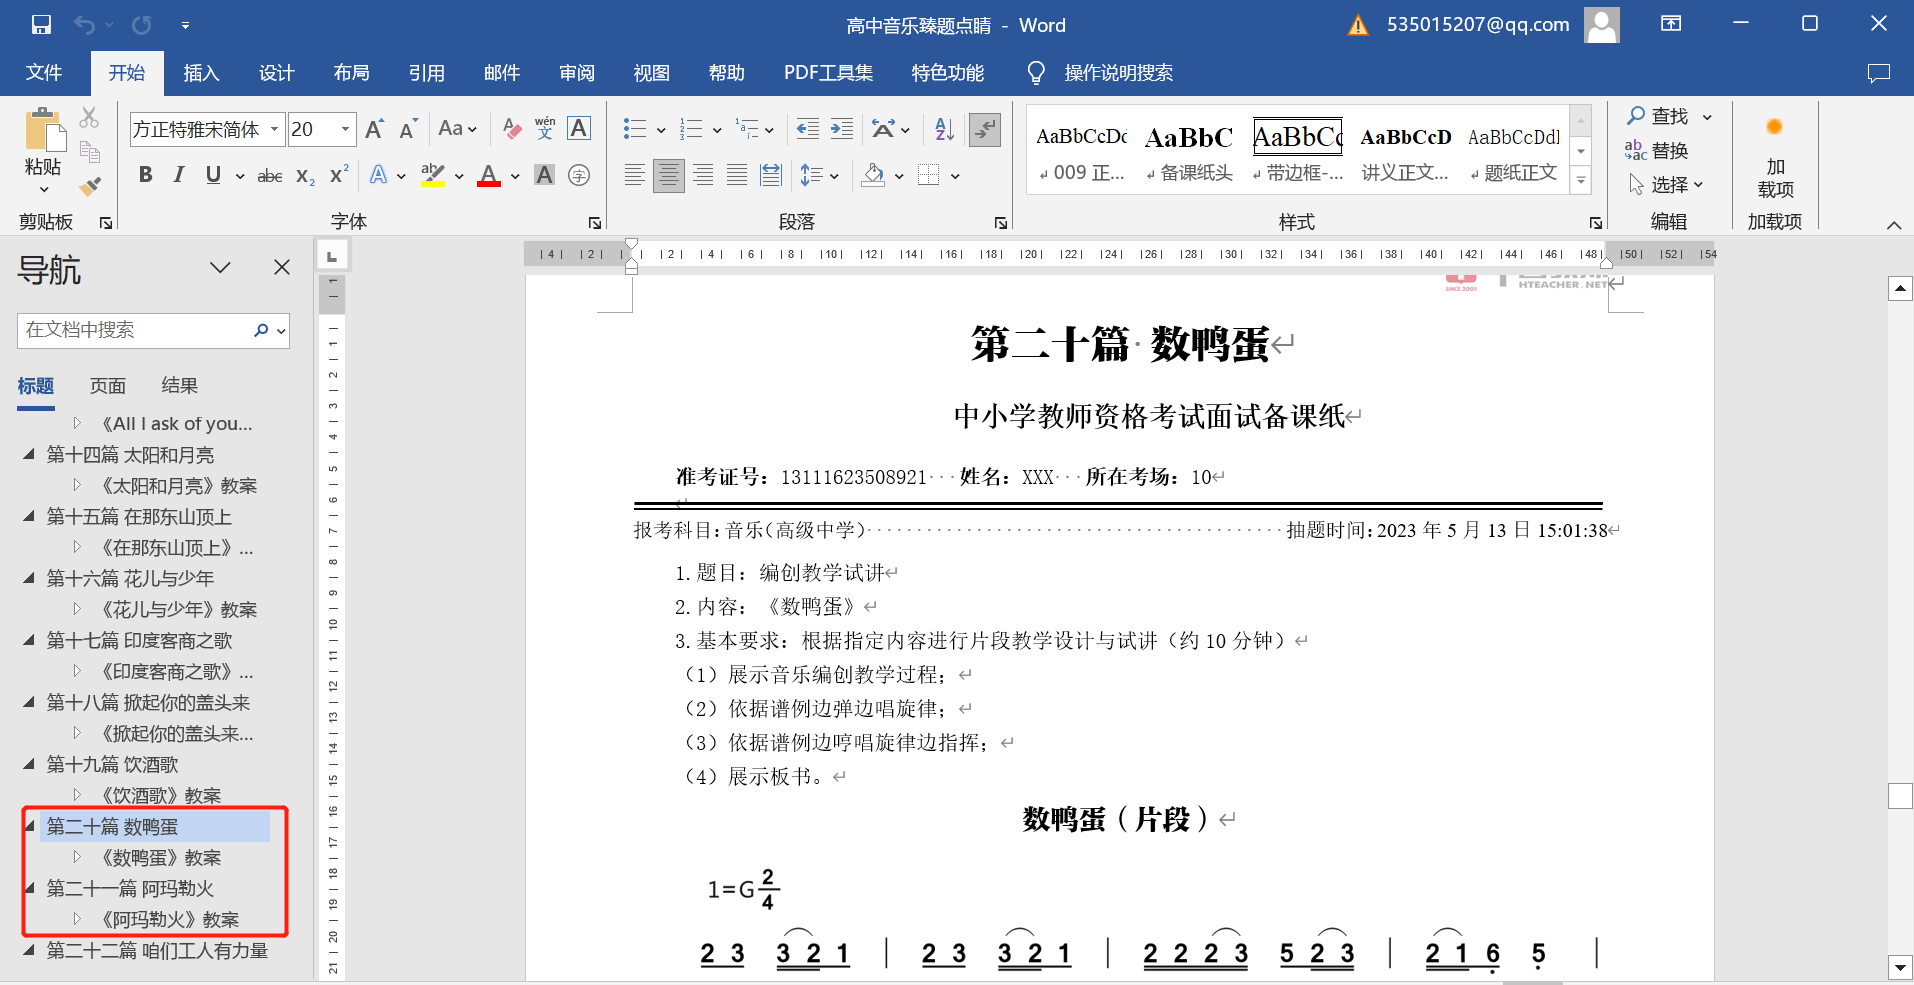Toggle bold formatting

[146, 175]
